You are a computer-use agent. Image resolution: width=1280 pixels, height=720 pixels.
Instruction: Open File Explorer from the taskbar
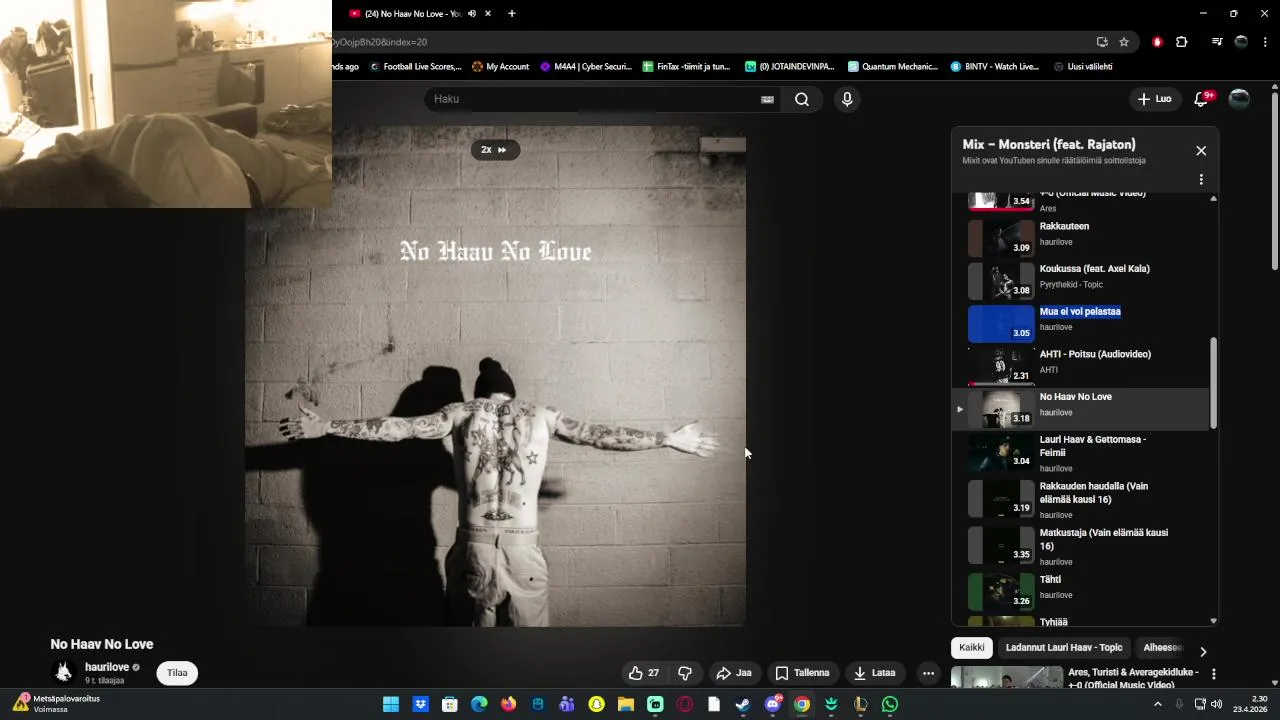click(x=626, y=704)
